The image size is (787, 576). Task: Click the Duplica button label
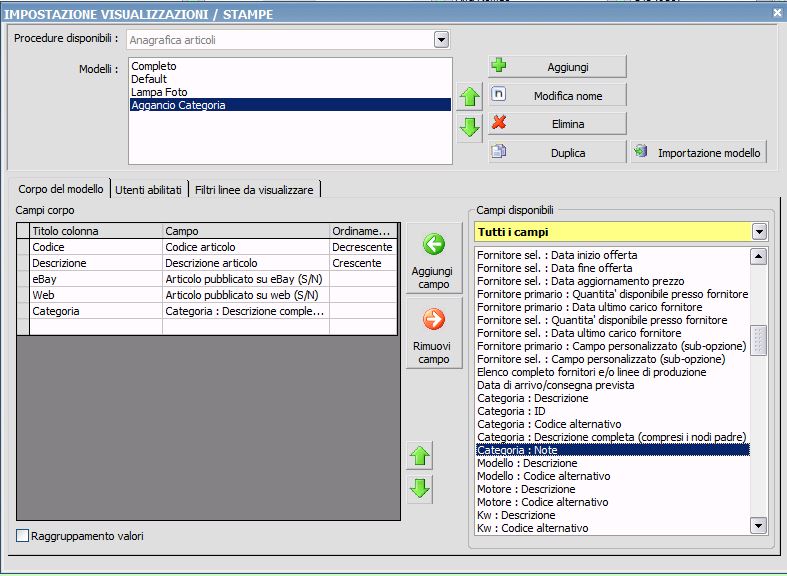coord(568,153)
